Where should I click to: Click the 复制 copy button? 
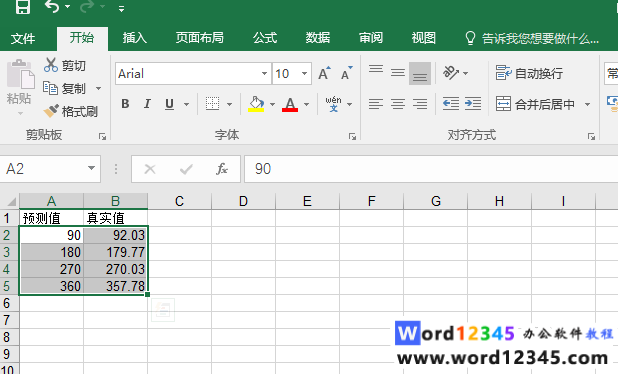[64, 88]
